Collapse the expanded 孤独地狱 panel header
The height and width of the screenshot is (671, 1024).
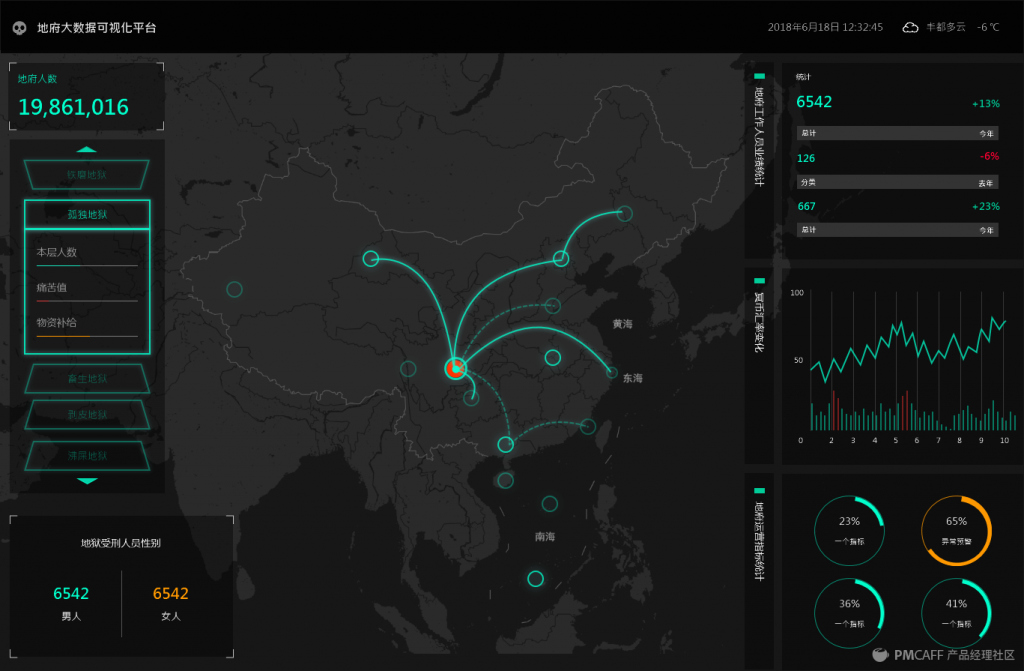click(87, 214)
